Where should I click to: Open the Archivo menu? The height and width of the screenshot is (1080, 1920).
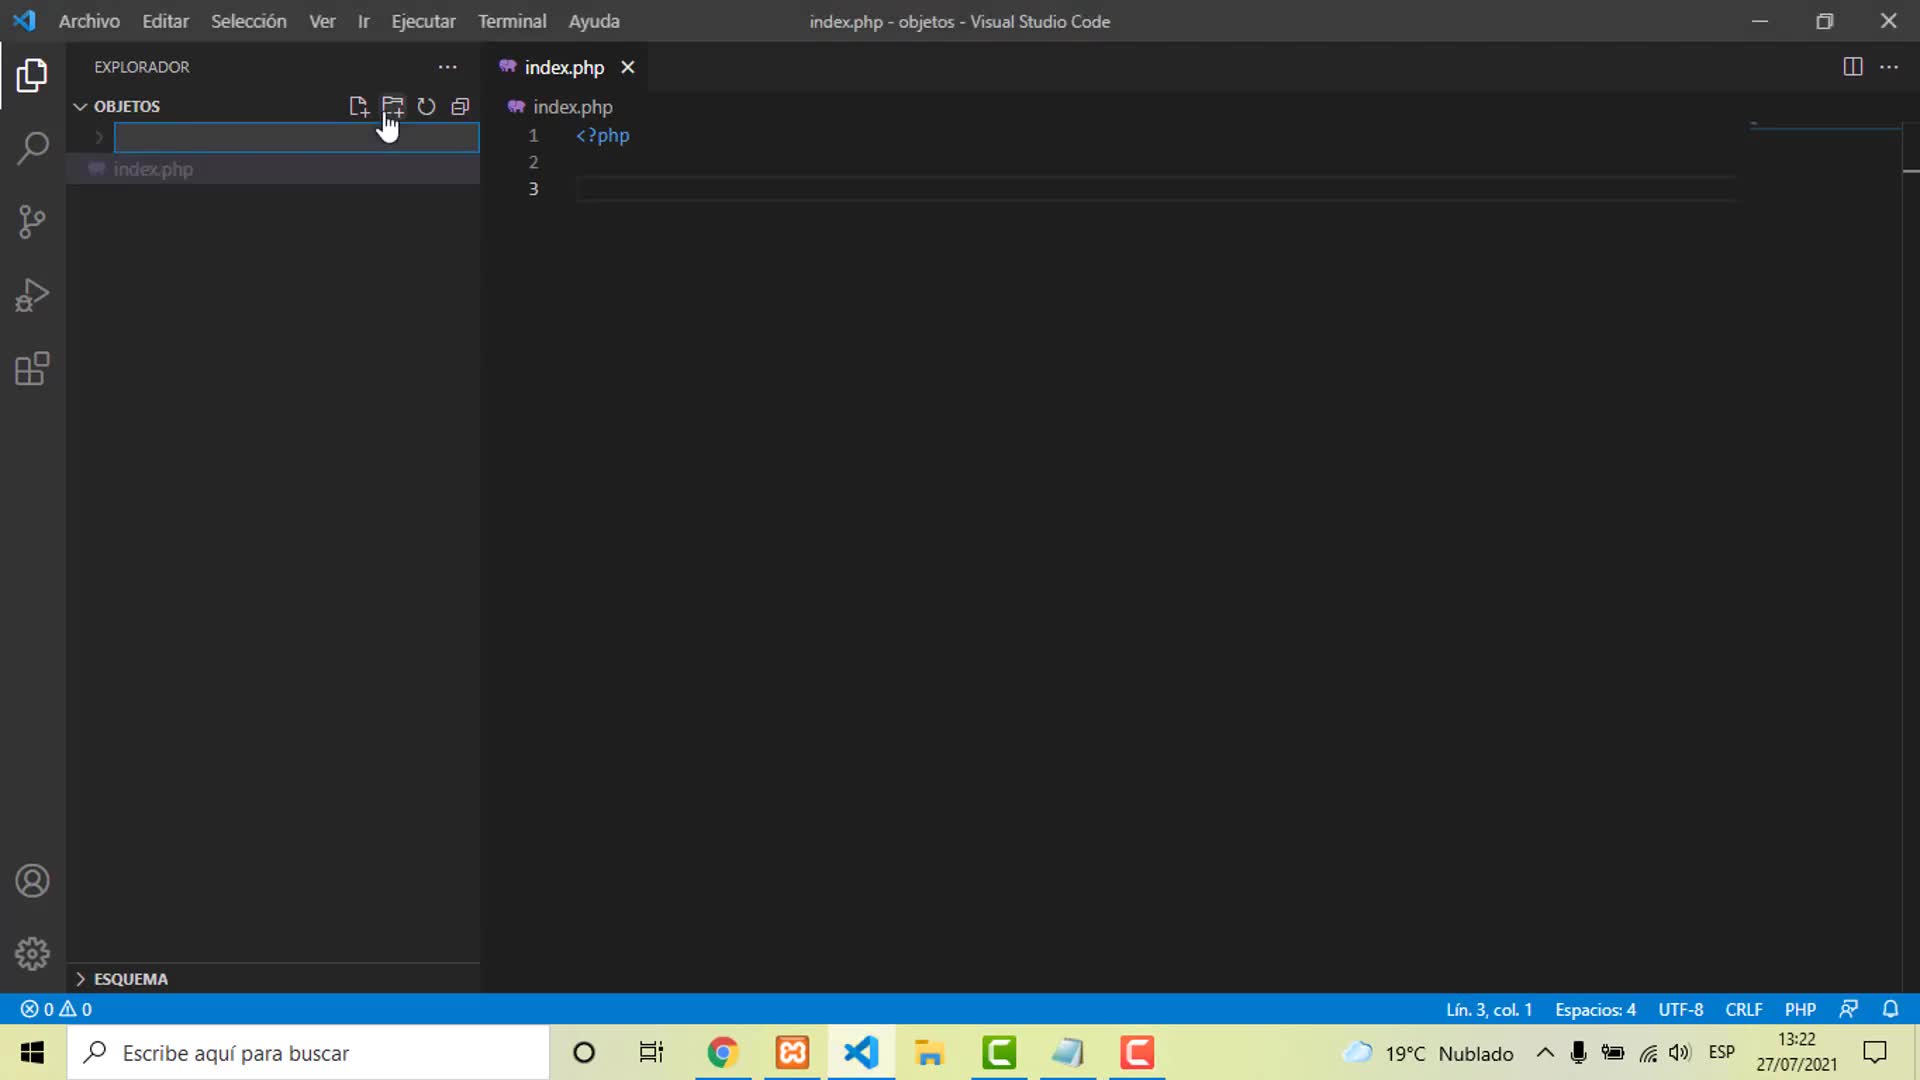pyautogui.click(x=89, y=21)
